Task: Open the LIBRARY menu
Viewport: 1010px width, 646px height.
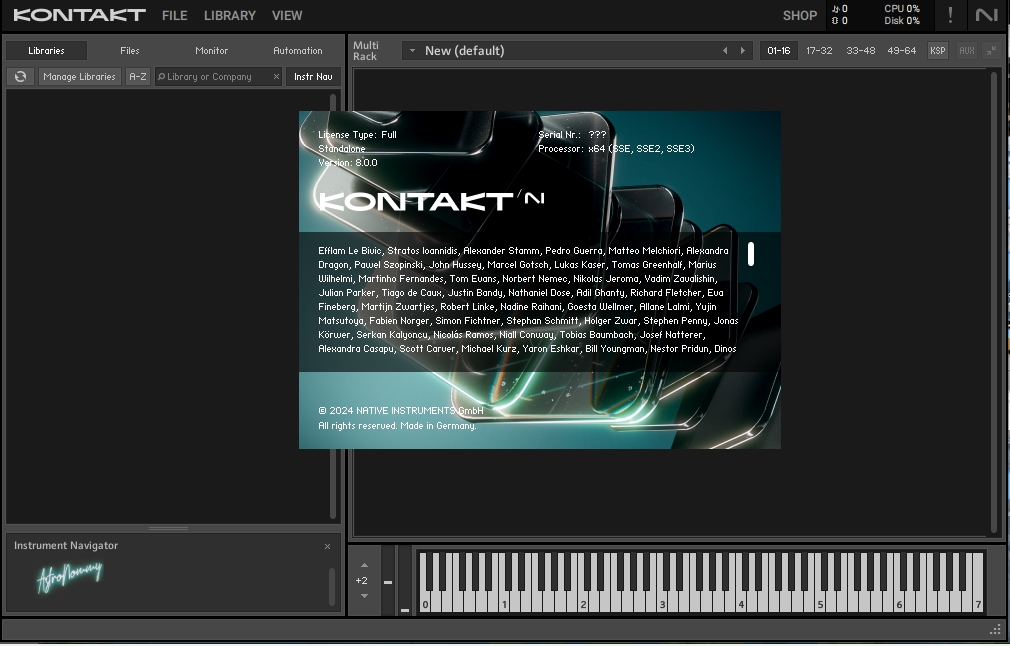Action: click(x=230, y=15)
